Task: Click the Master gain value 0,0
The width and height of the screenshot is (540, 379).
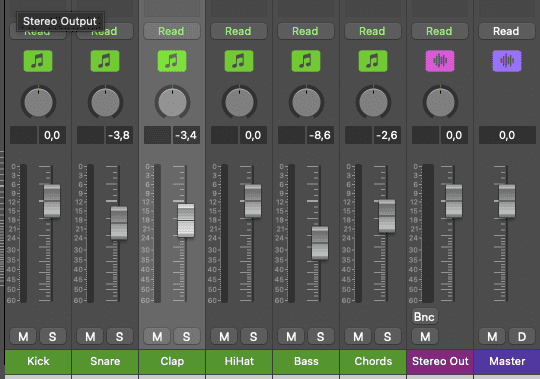Action: pos(507,135)
